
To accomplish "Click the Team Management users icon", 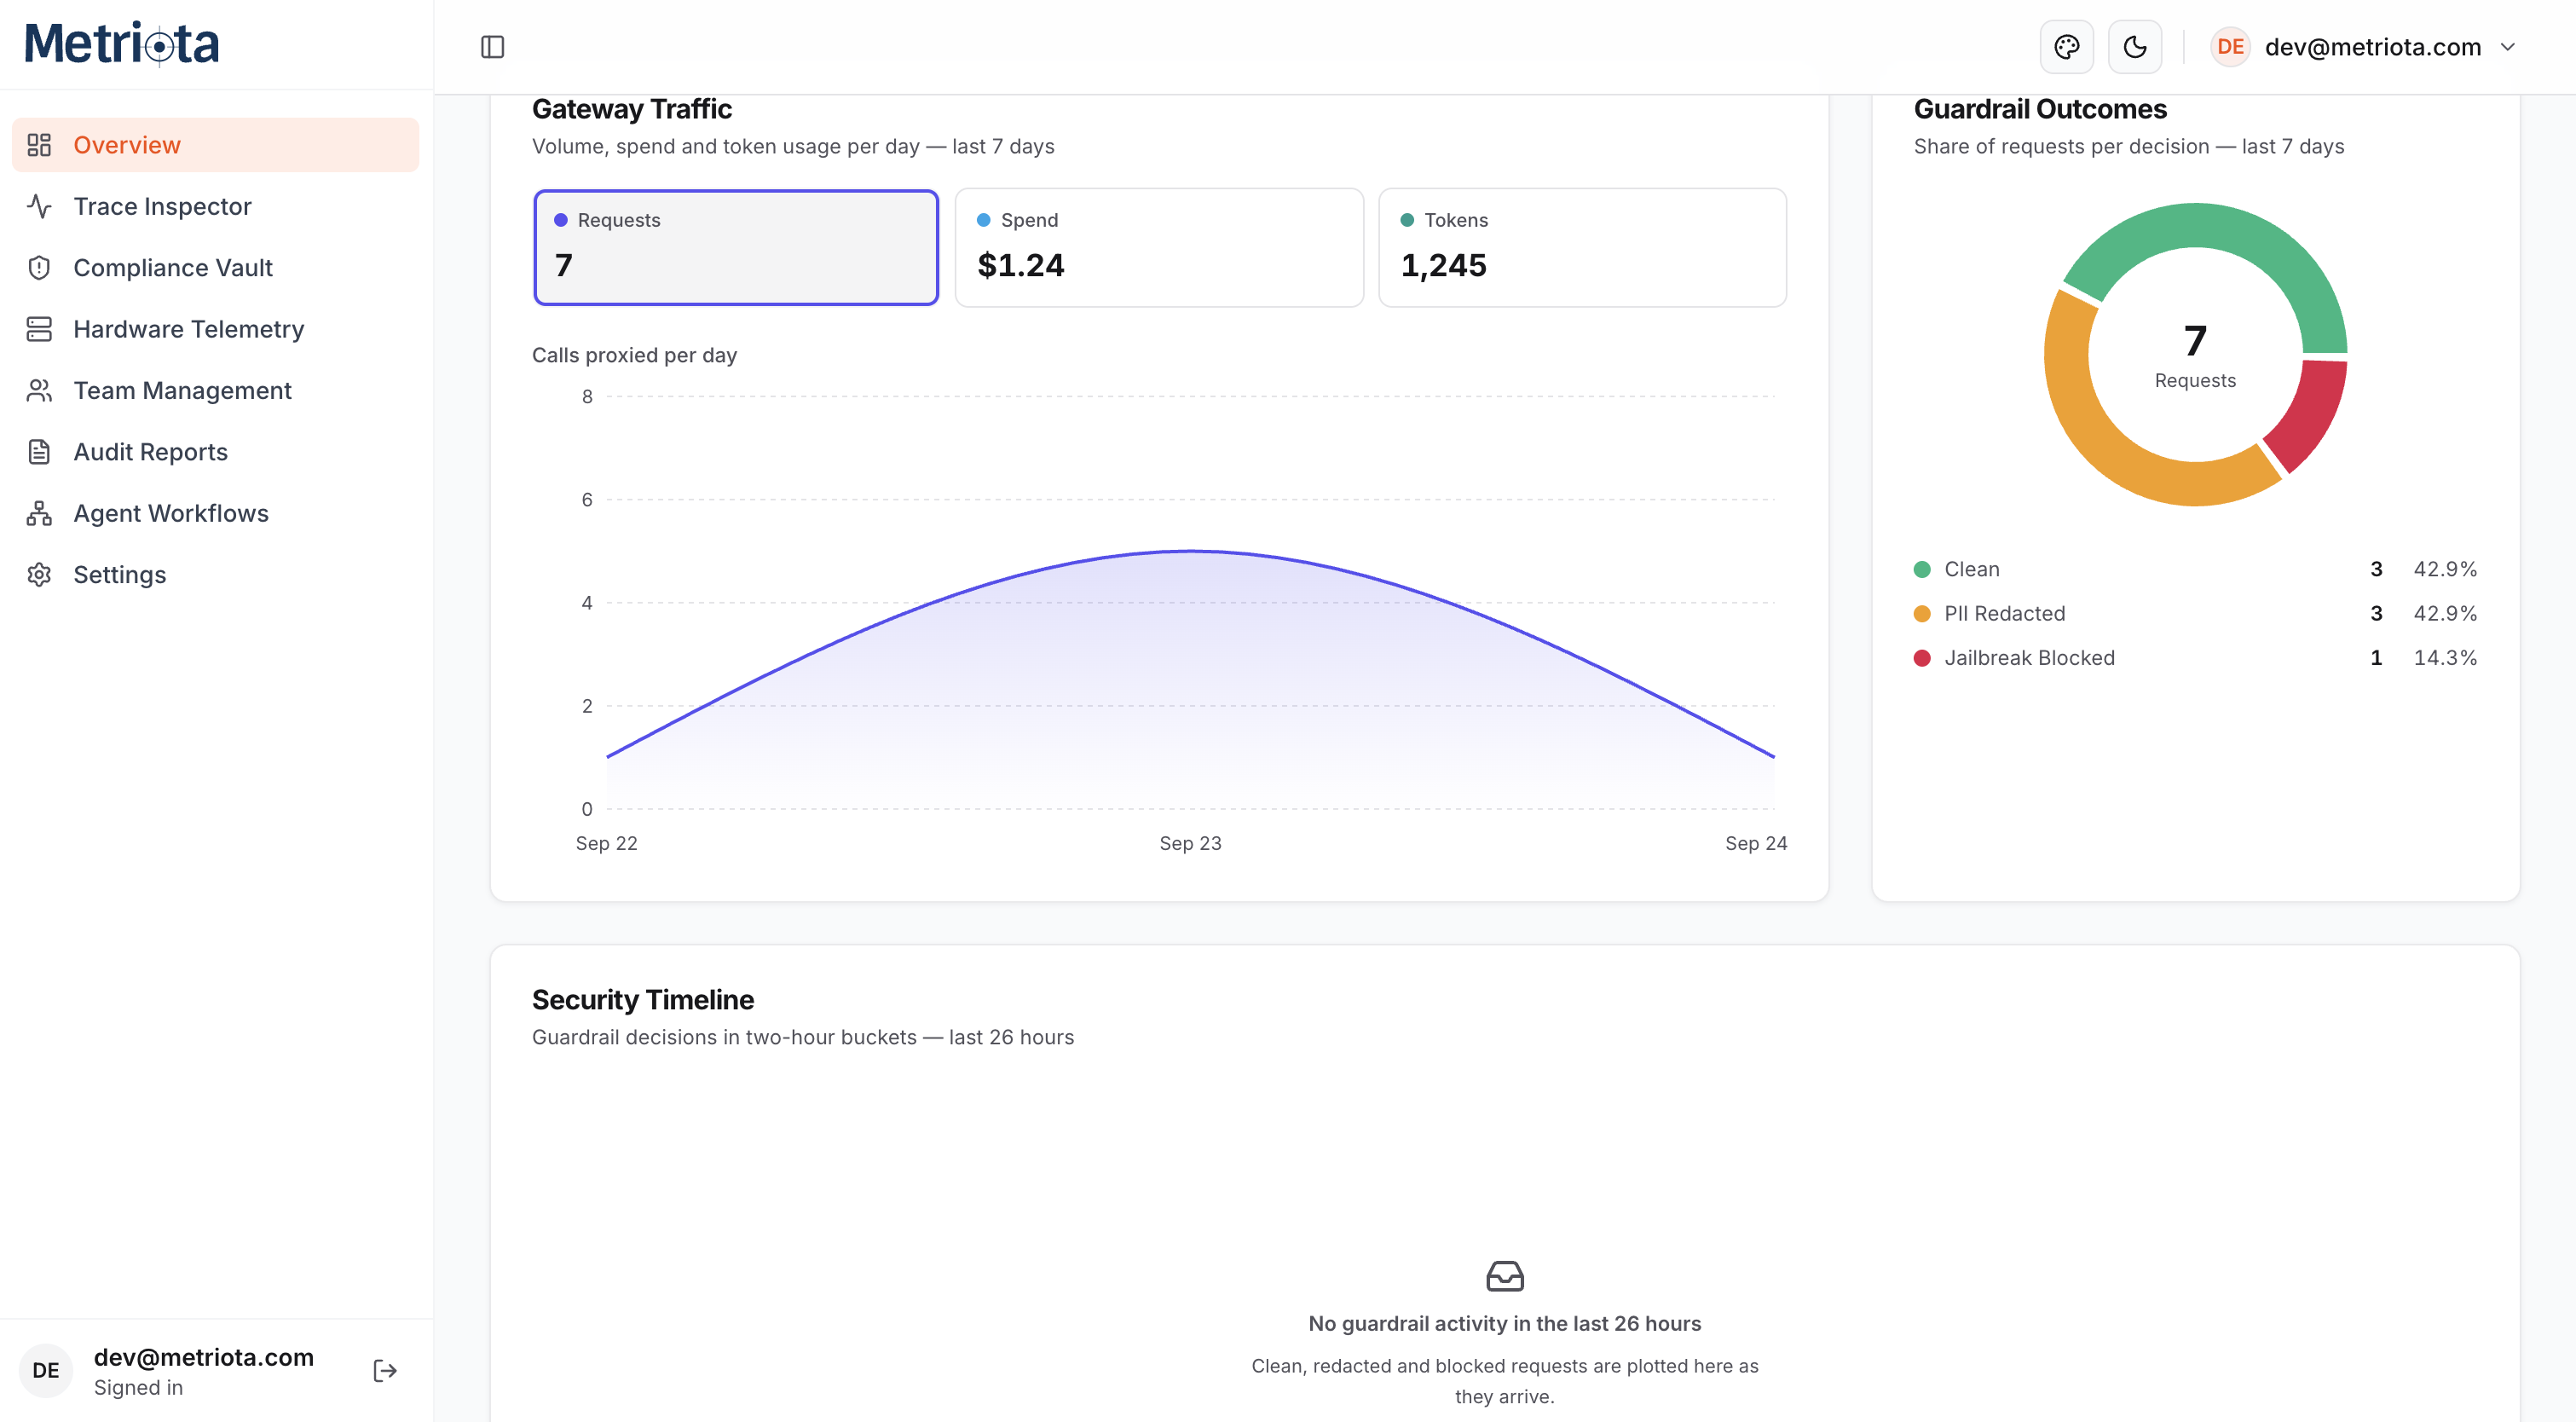I will click(39, 390).
